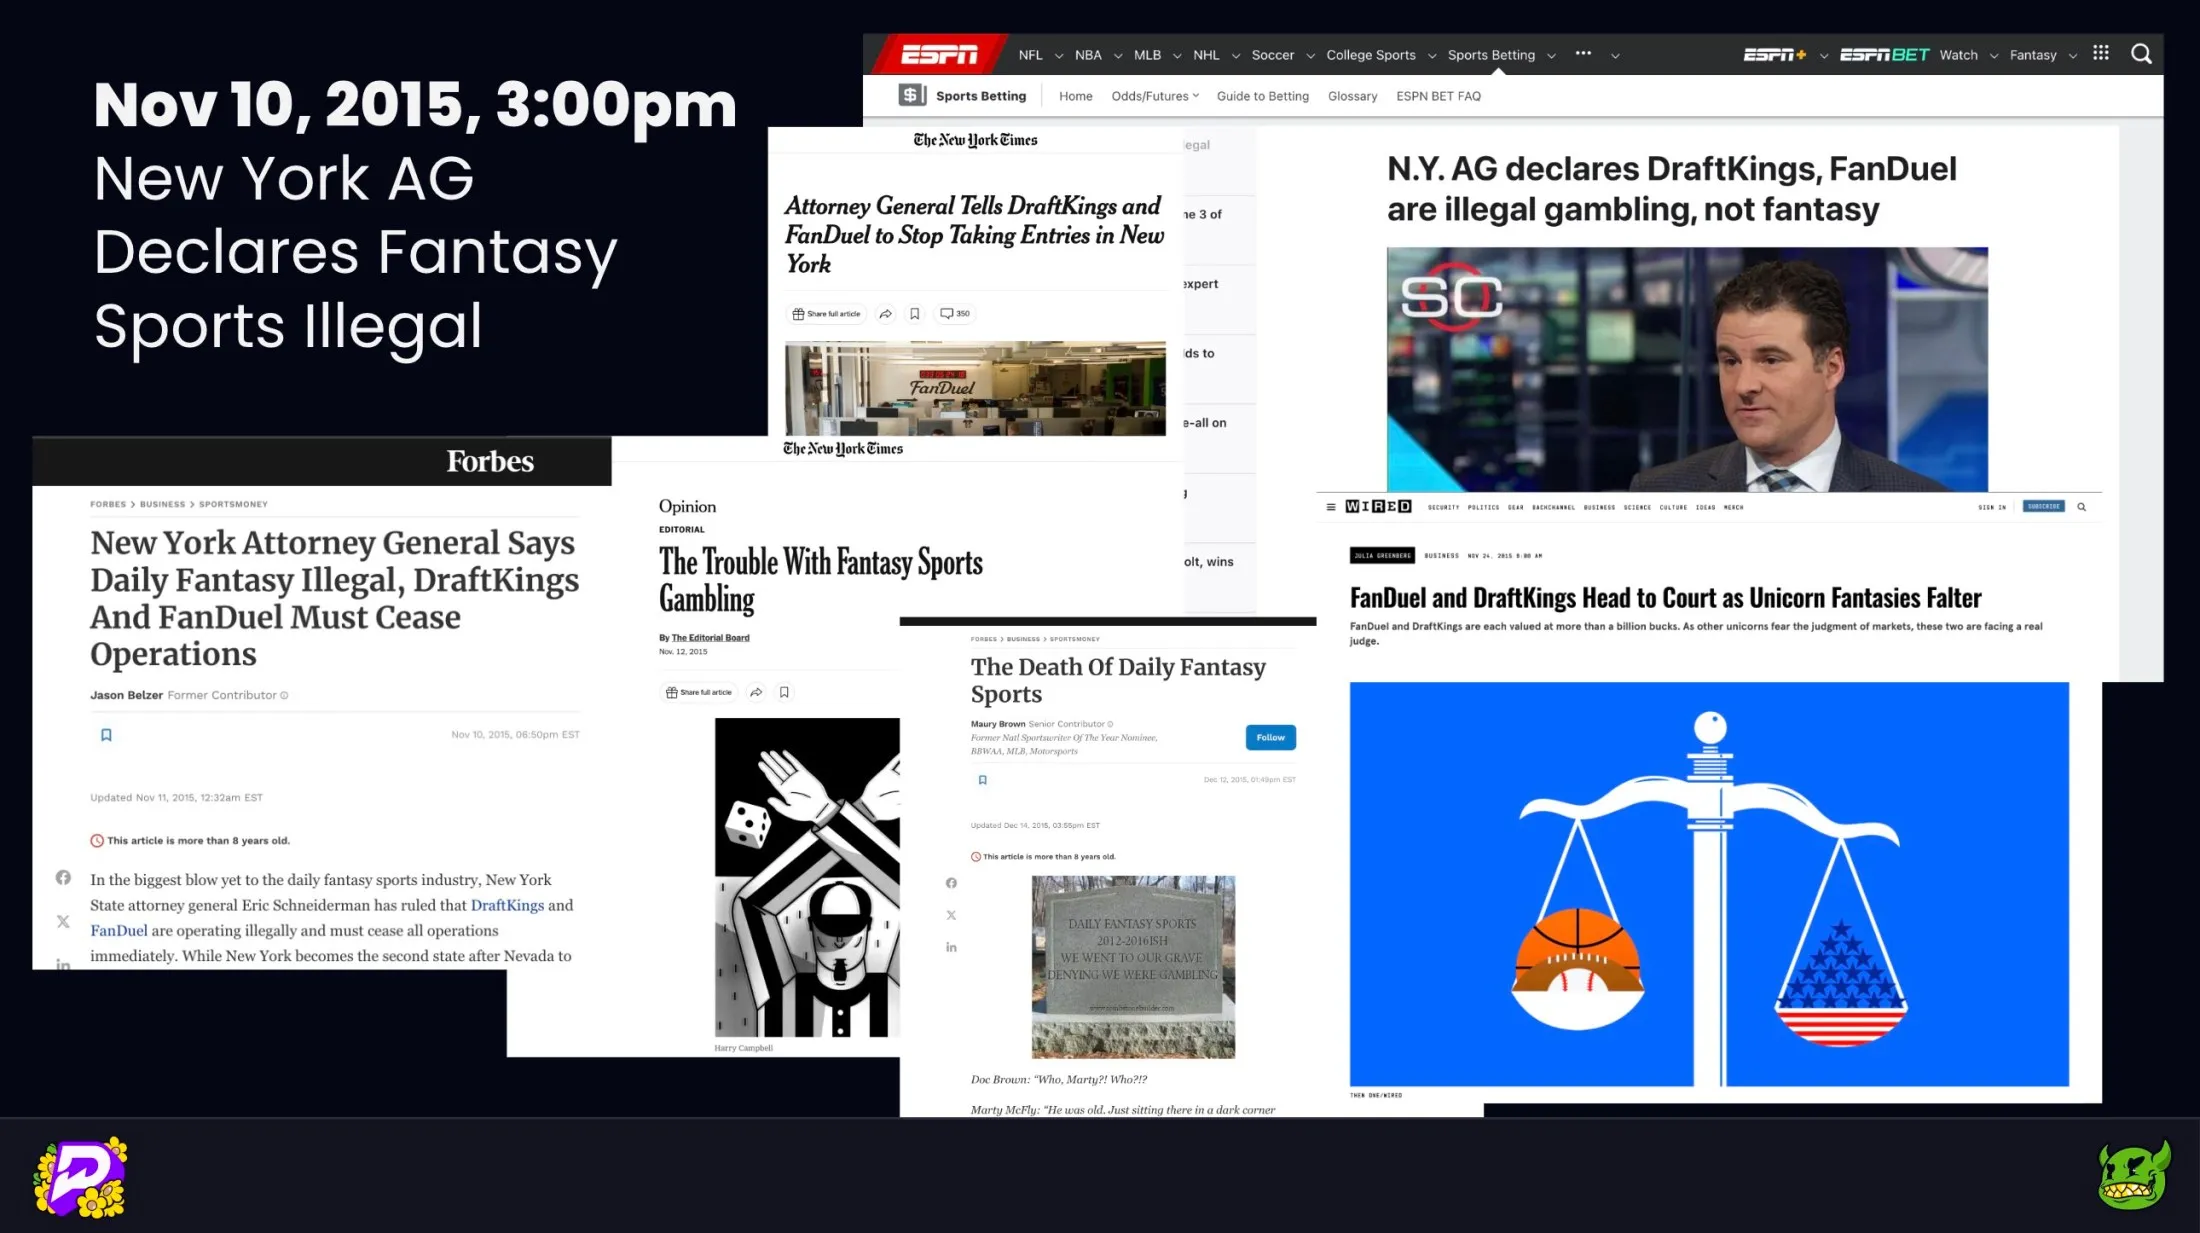Click the ESPN search magnifier icon
The image size is (2200, 1233).
click(2141, 54)
